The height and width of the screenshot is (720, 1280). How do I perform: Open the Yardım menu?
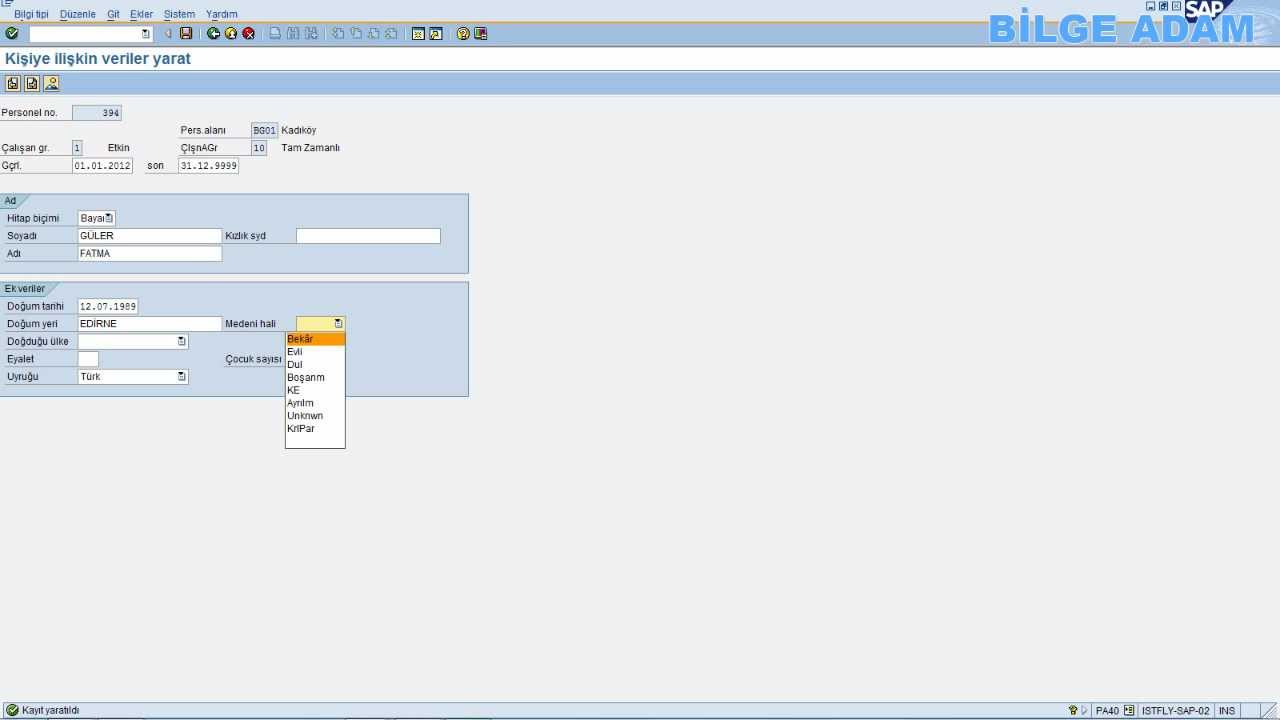tap(222, 15)
